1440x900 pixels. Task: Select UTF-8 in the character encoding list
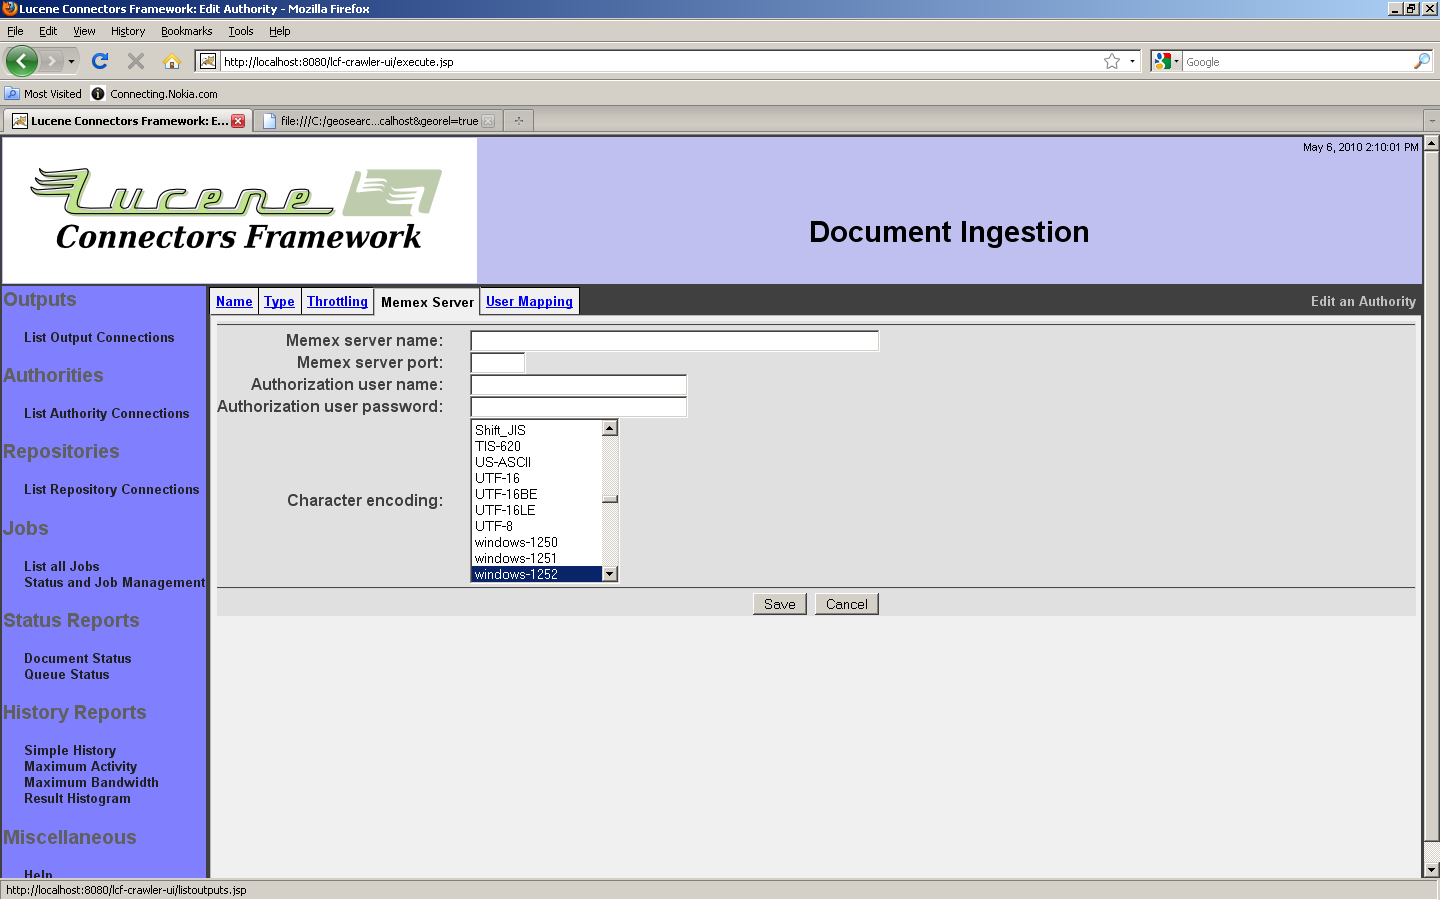point(494,526)
